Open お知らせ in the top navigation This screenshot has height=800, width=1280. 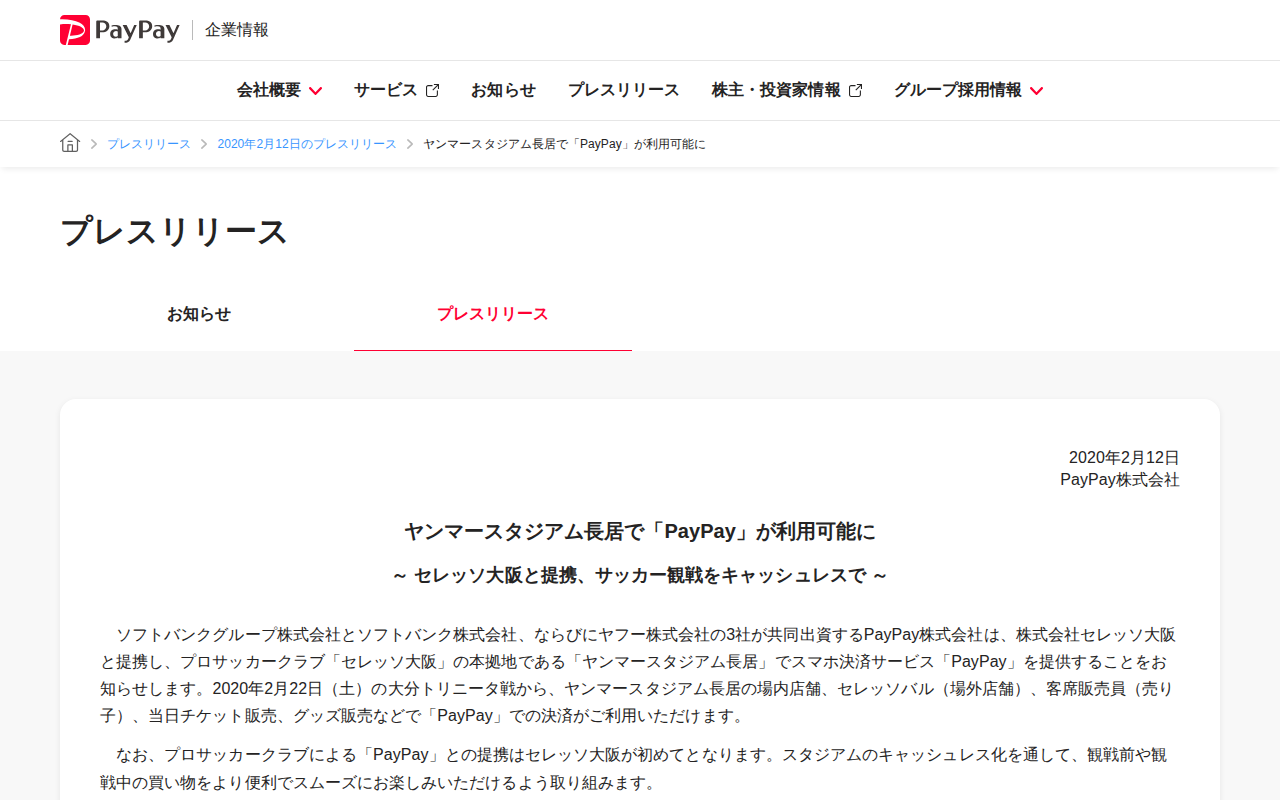pos(503,90)
